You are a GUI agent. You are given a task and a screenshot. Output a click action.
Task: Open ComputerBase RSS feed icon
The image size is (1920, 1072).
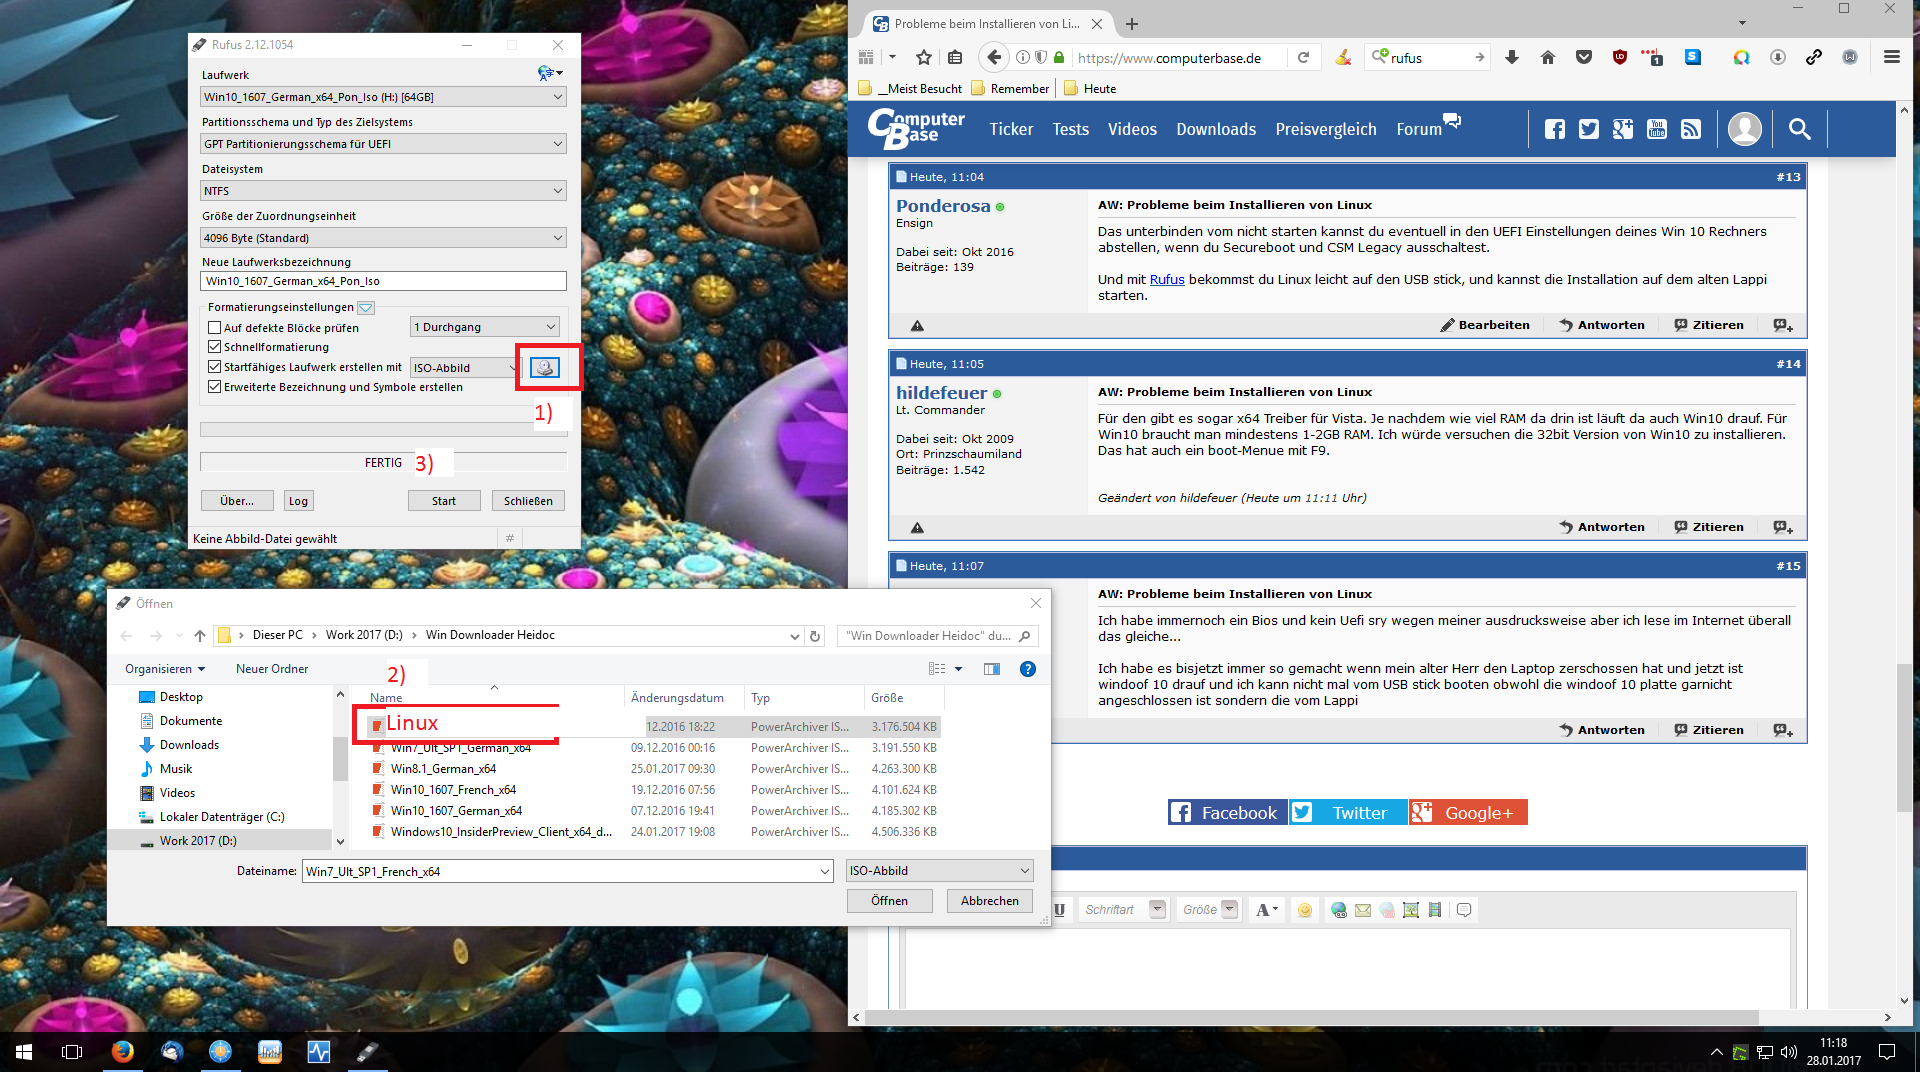tap(1691, 129)
